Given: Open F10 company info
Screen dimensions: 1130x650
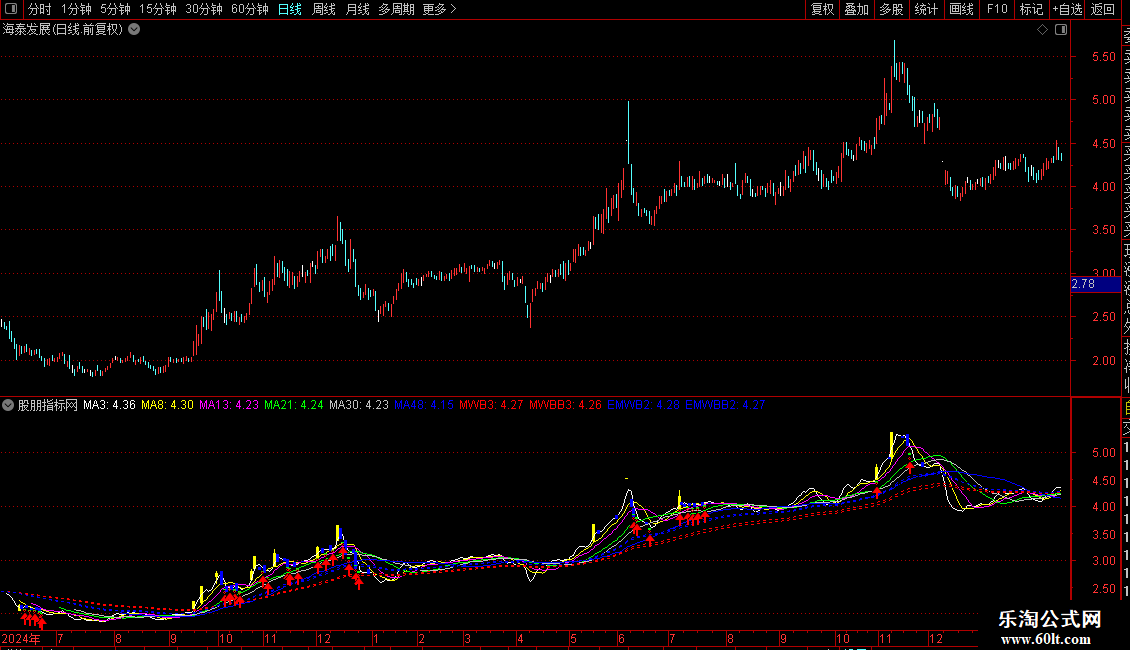Looking at the screenshot, I should 997,9.
